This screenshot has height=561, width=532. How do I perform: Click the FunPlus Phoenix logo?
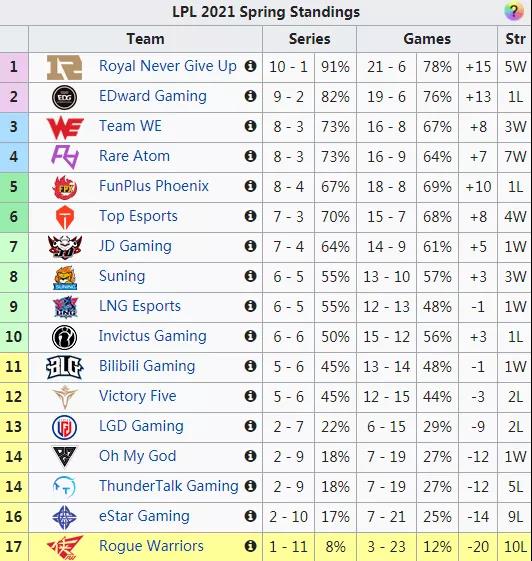pos(65,187)
